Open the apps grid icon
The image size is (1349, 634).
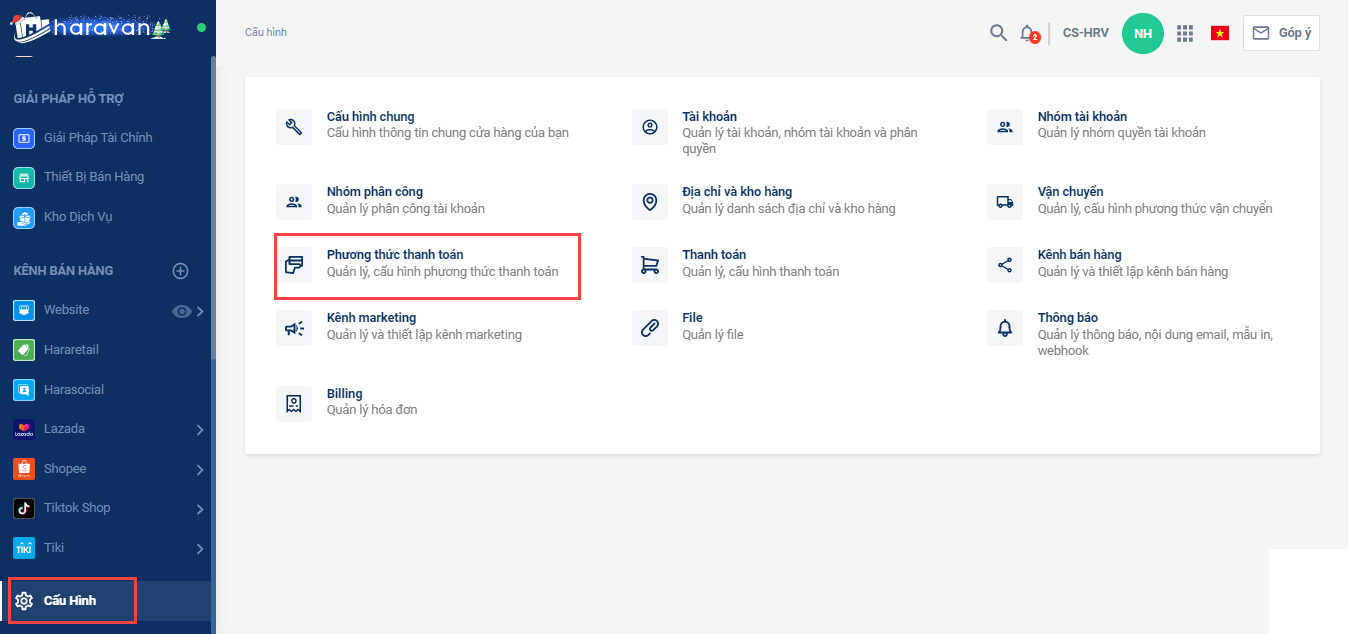(x=1185, y=33)
